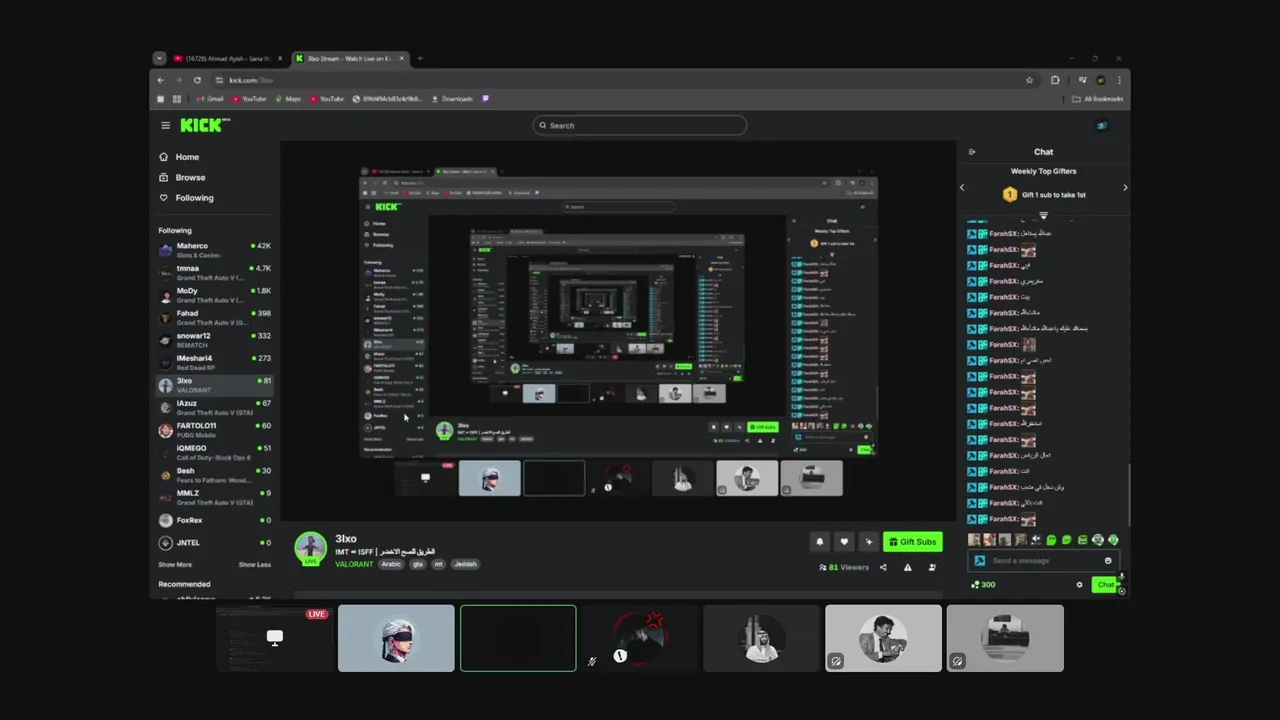Click the green KICK logo
Image resolution: width=1280 pixels, height=720 pixels.
click(205, 125)
